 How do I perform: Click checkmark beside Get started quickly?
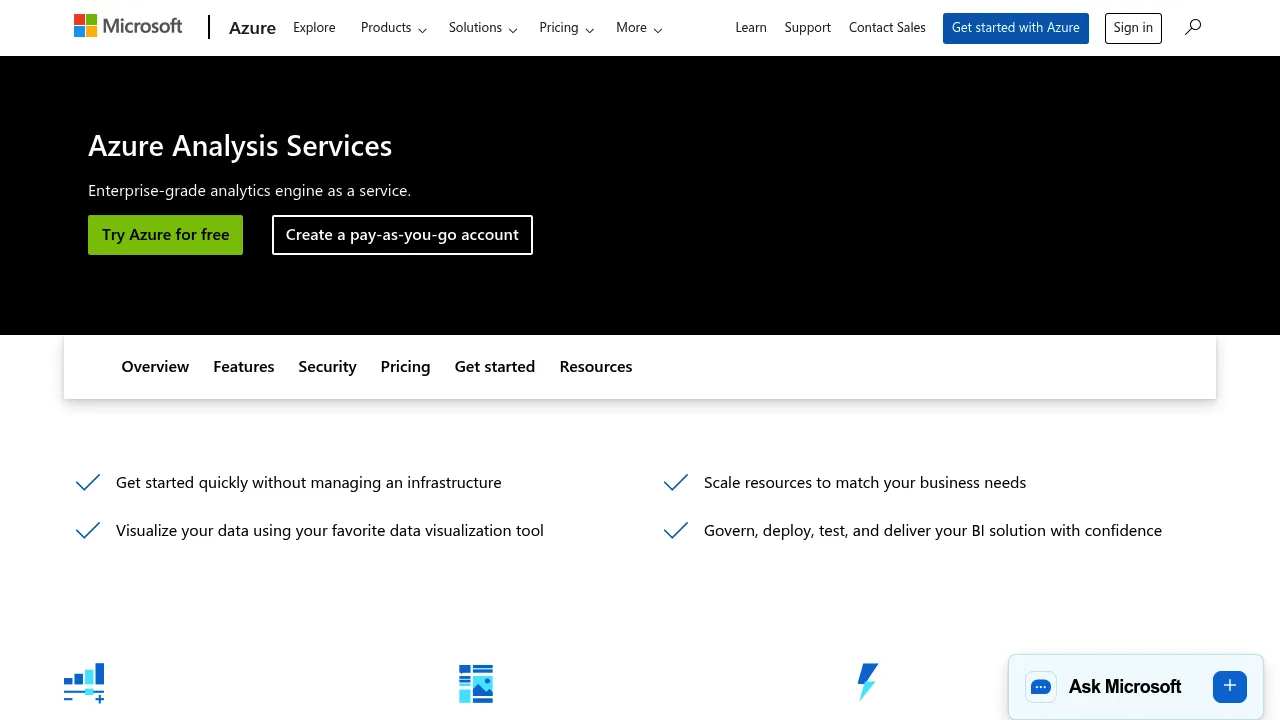click(x=88, y=483)
